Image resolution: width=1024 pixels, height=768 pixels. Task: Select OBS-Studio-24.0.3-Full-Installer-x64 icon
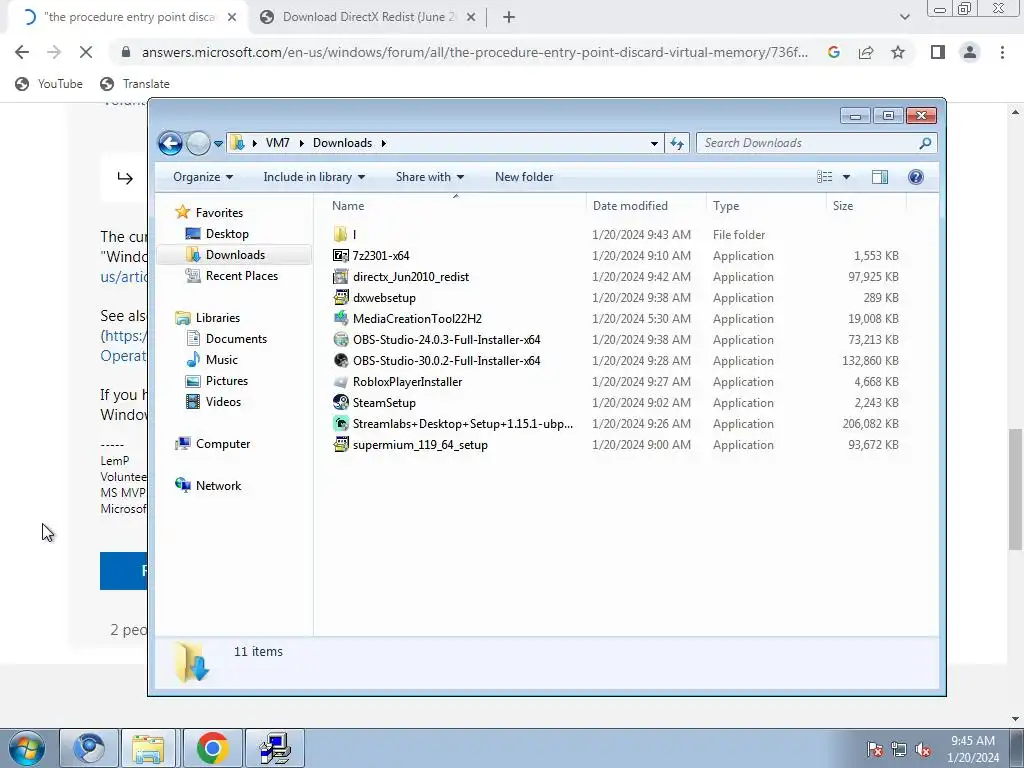(340, 340)
